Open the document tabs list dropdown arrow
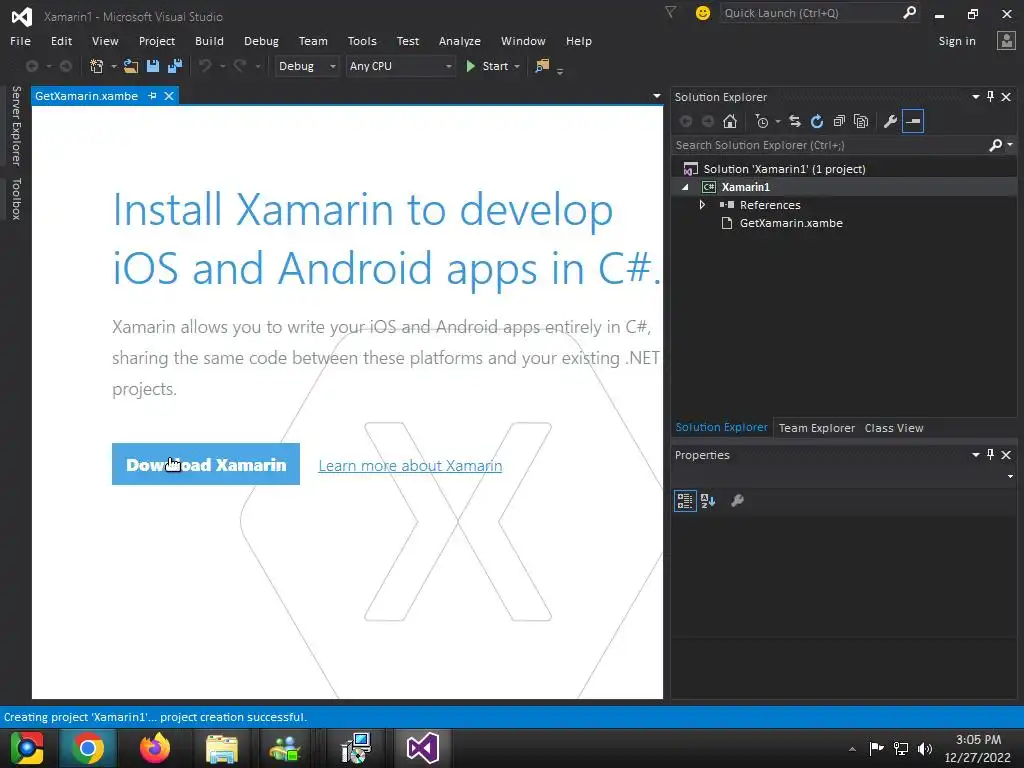This screenshot has height=768, width=1024. coord(656,96)
